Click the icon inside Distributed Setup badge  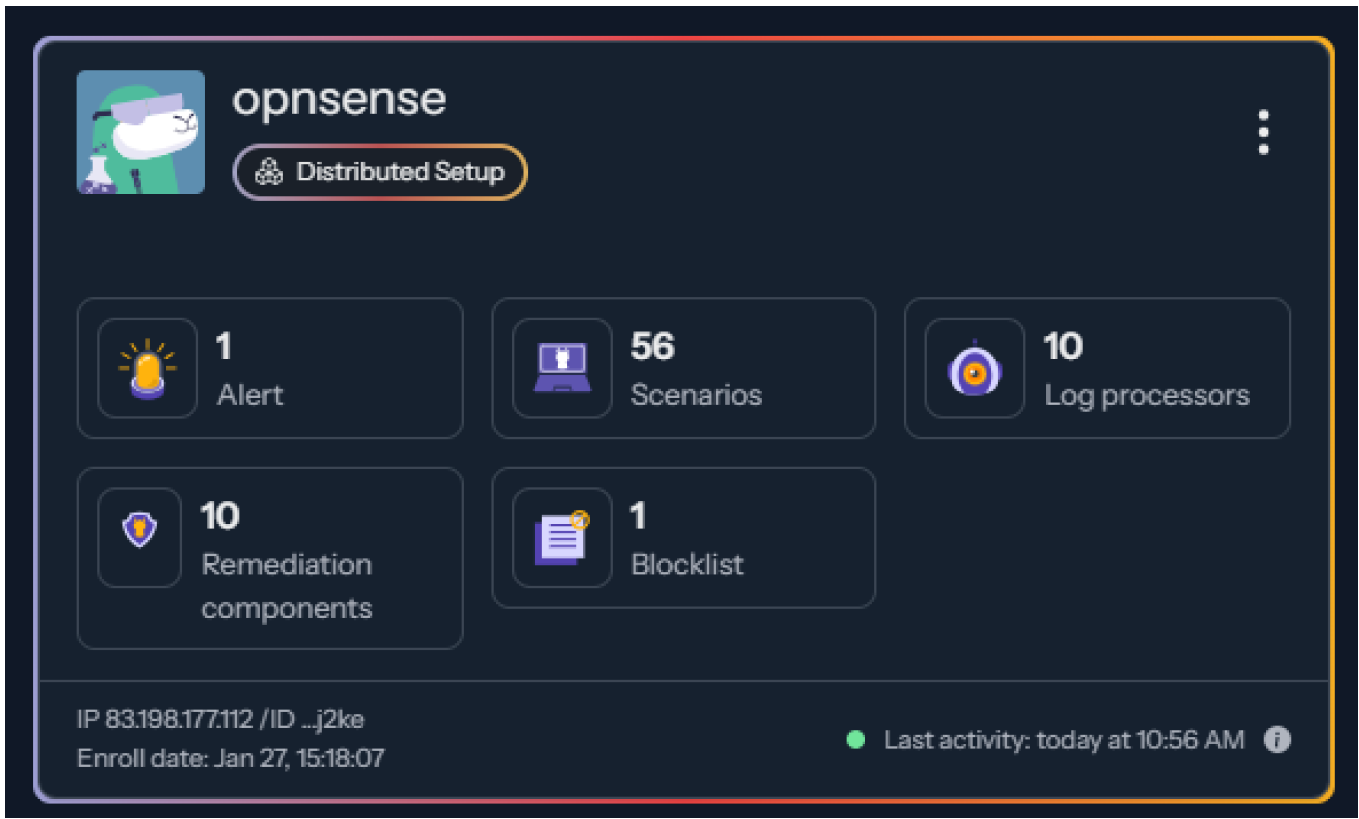[270, 172]
